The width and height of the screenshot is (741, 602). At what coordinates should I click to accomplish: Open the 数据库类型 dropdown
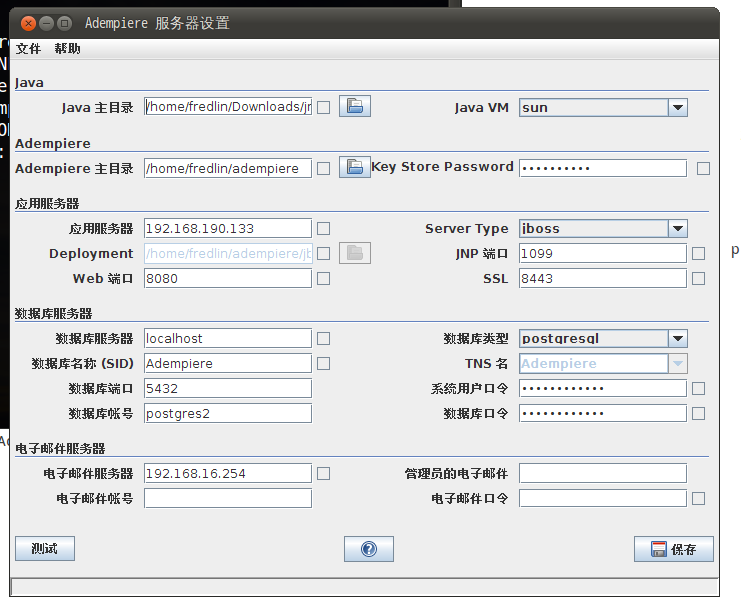point(603,339)
